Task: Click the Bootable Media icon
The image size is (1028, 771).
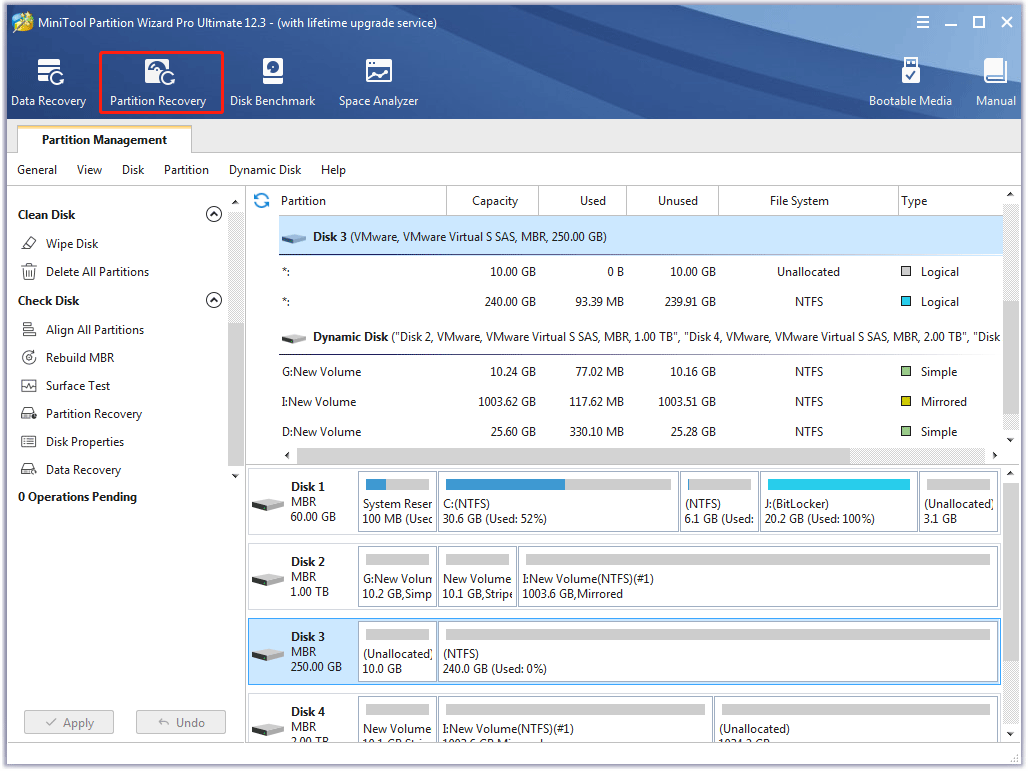Action: point(910,80)
